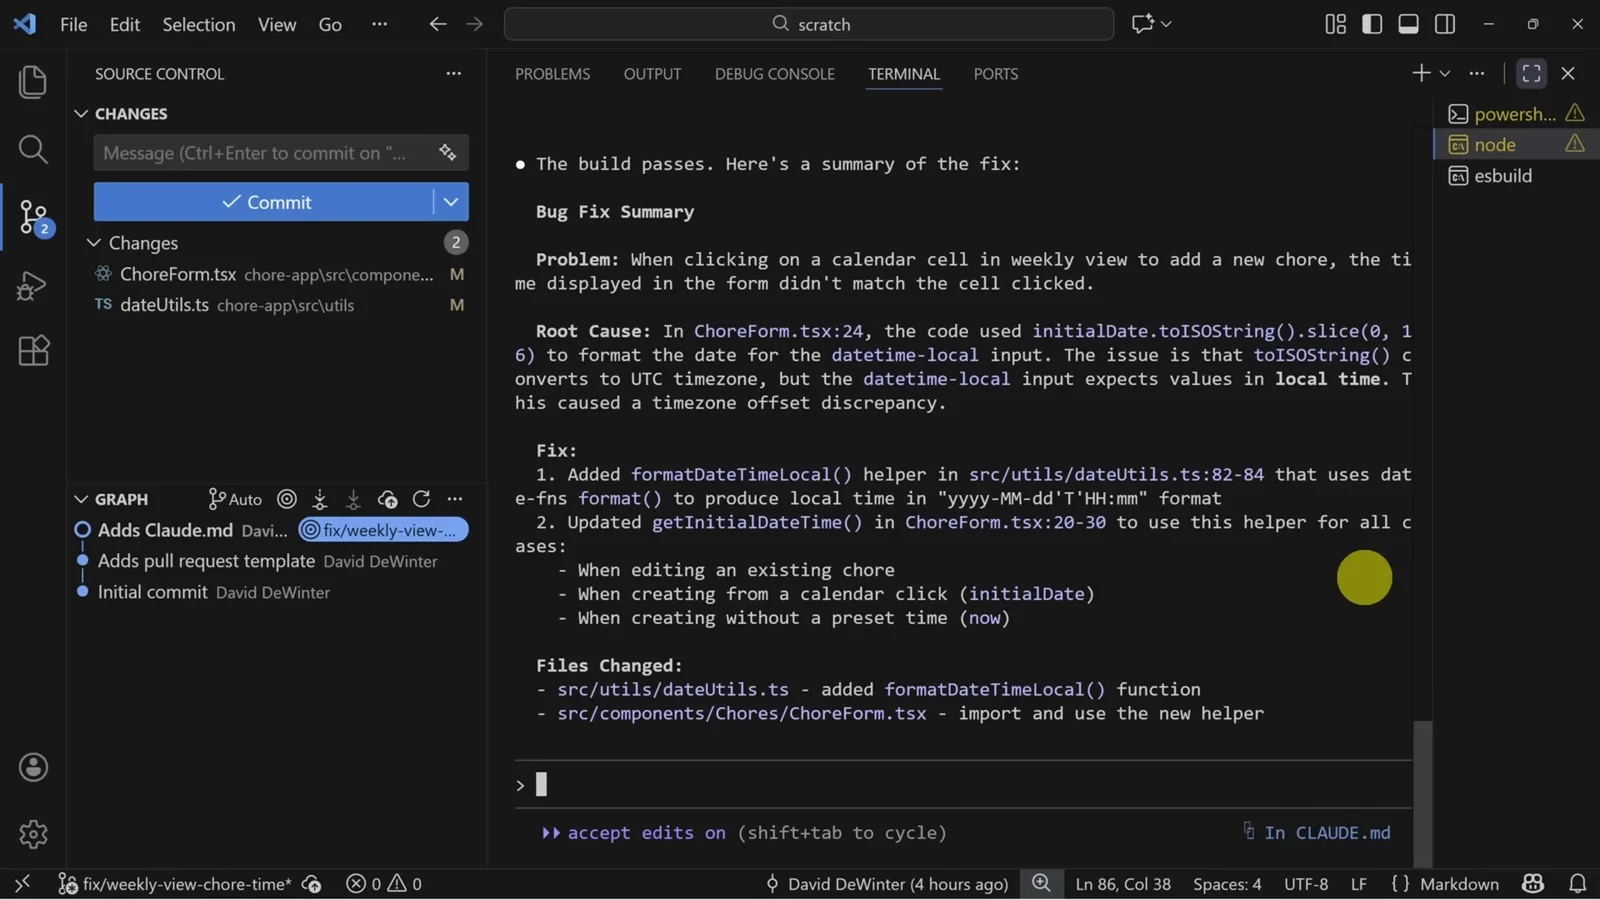Viewport: 1600px width, 900px height.
Task: Collapse the Changes file group
Action: (93, 243)
